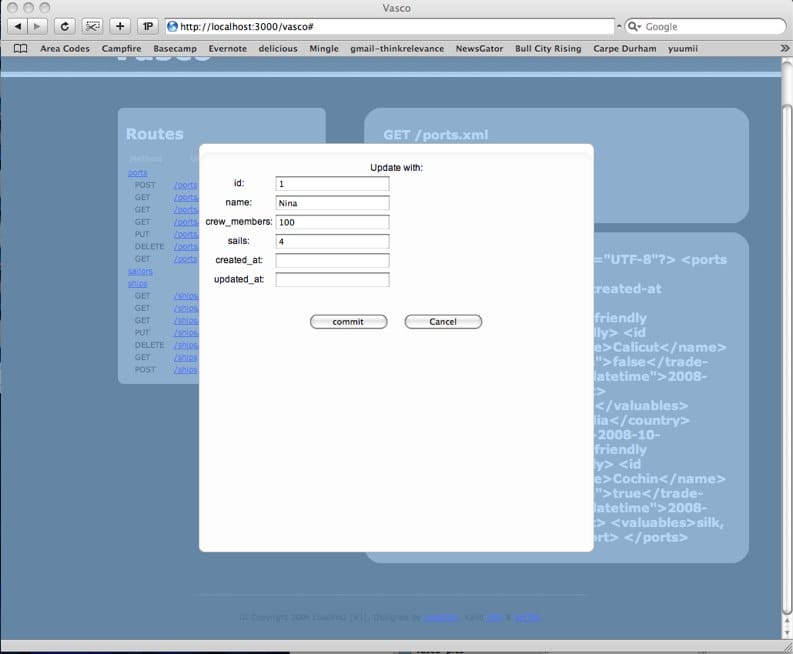Reload the current page

point(65,26)
